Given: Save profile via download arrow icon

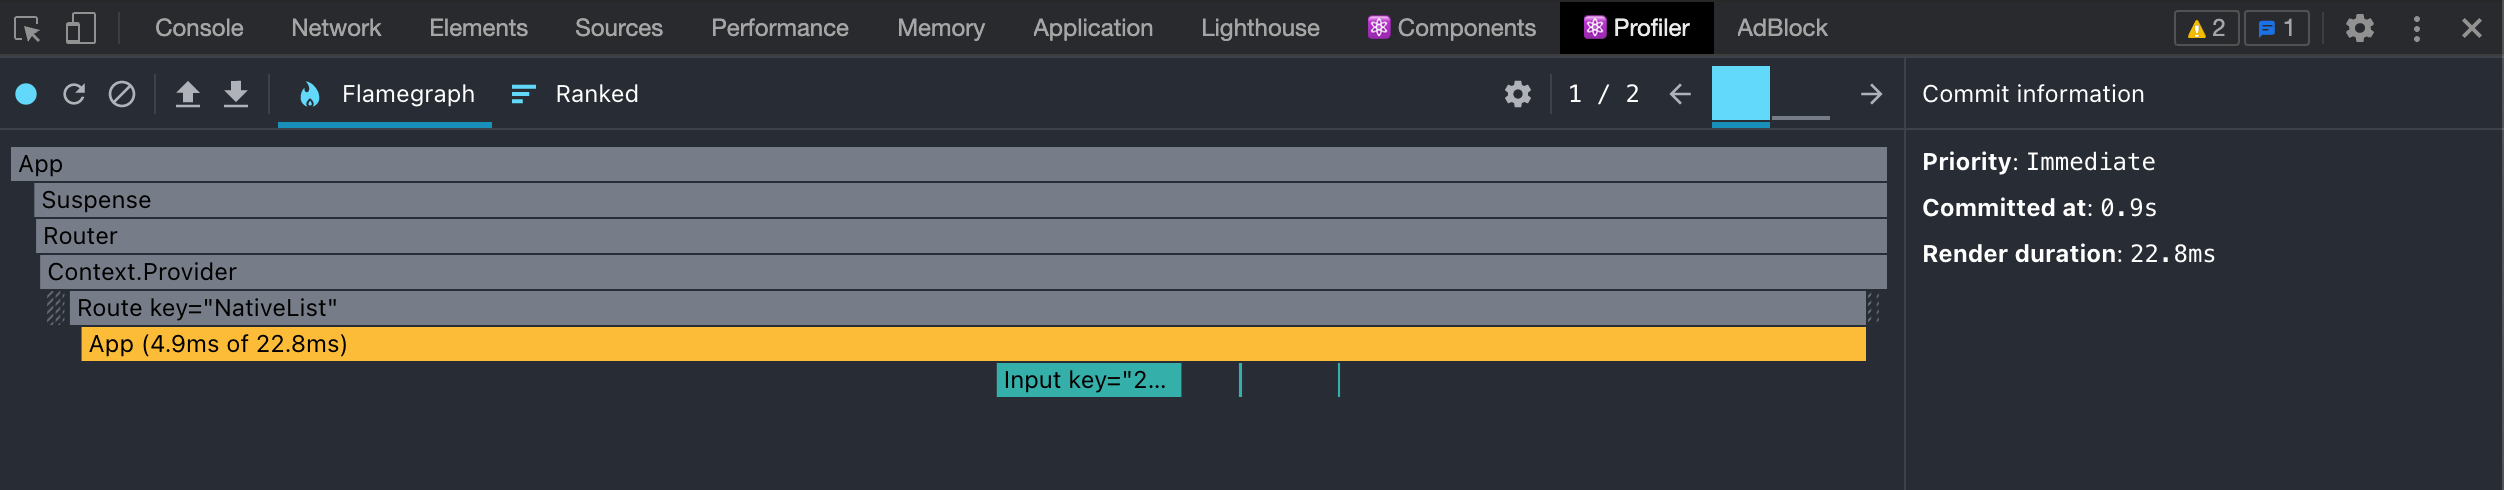Looking at the screenshot, I should pos(236,94).
